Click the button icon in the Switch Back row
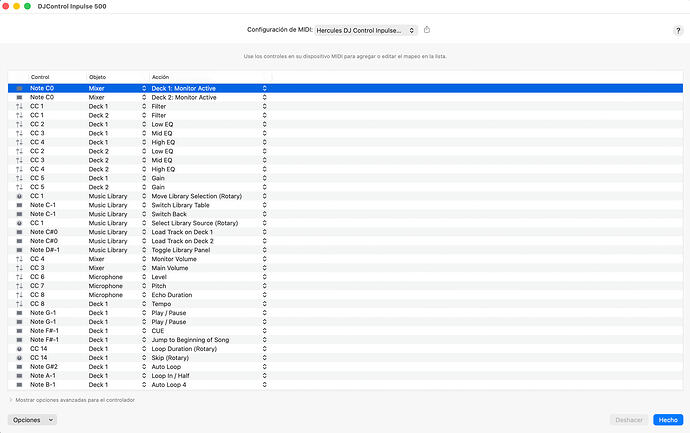Screen dimensions: 690x433 point(19,214)
